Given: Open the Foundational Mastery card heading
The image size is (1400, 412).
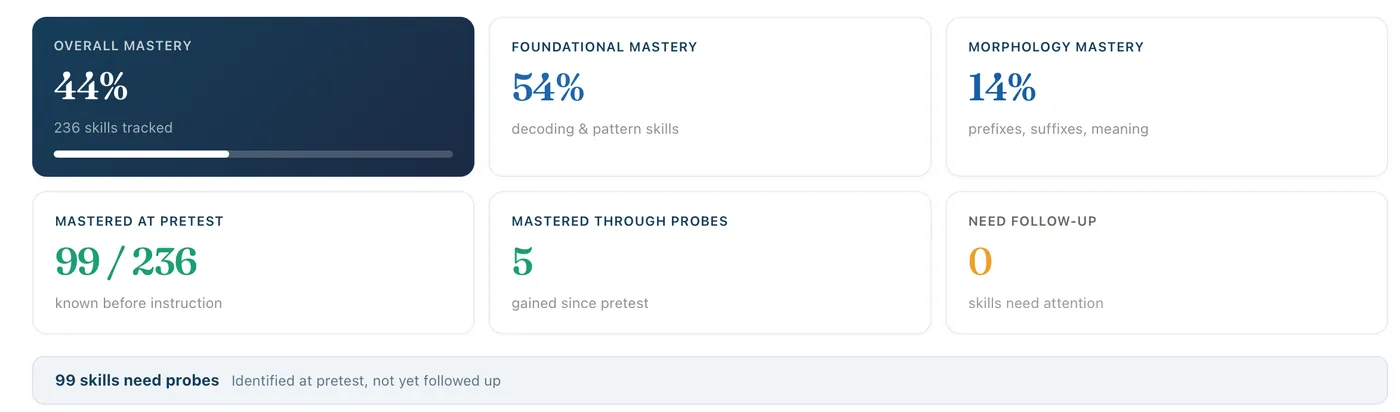Looking at the screenshot, I should coord(604,47).
